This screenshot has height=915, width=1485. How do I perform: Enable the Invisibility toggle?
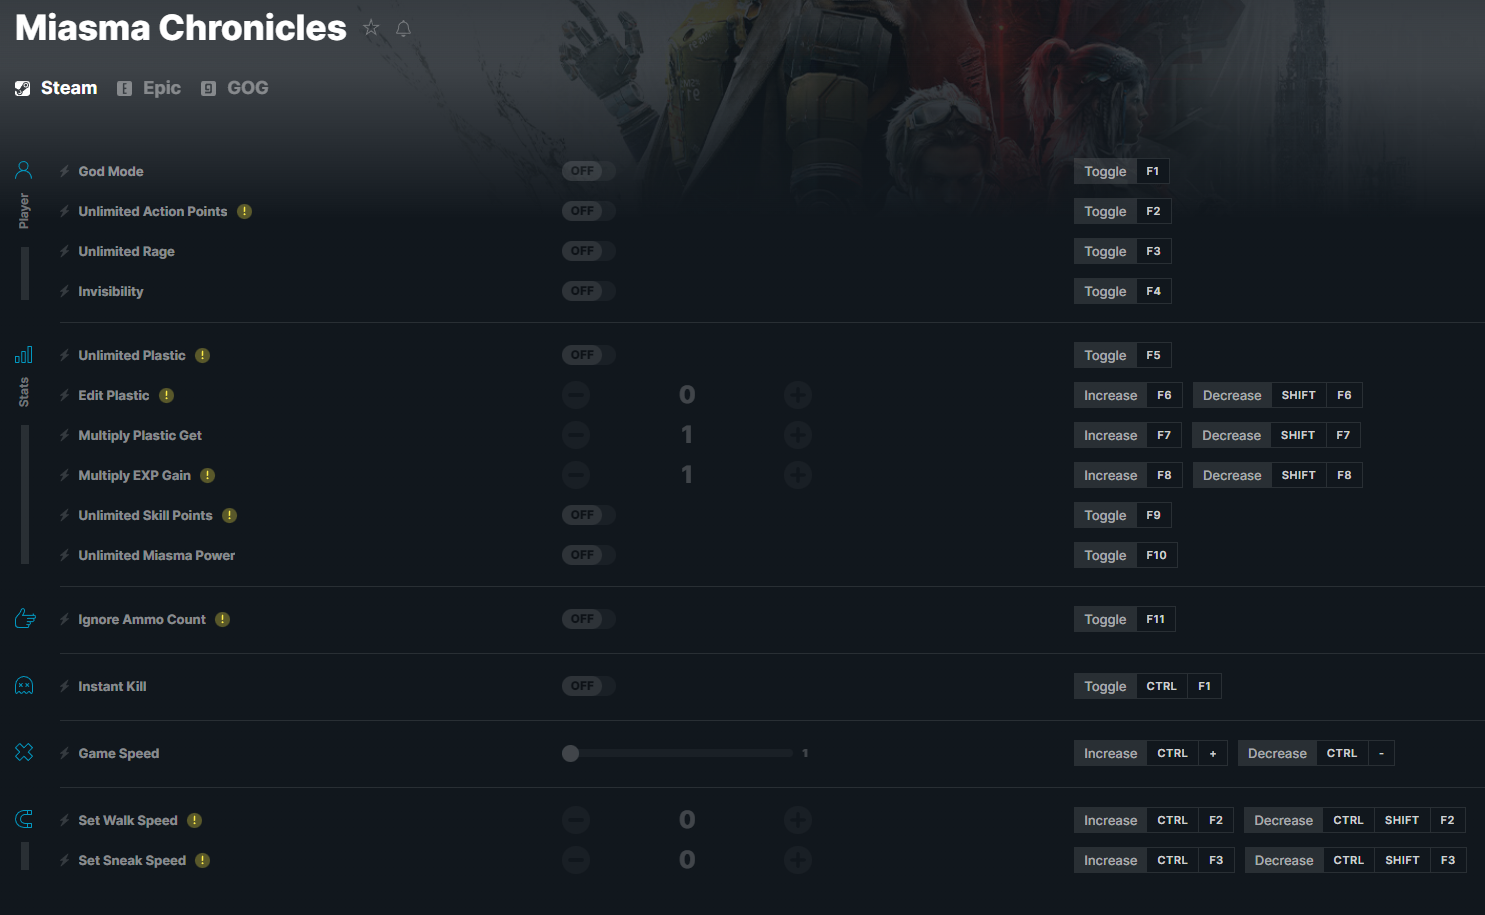click(588, 291)
